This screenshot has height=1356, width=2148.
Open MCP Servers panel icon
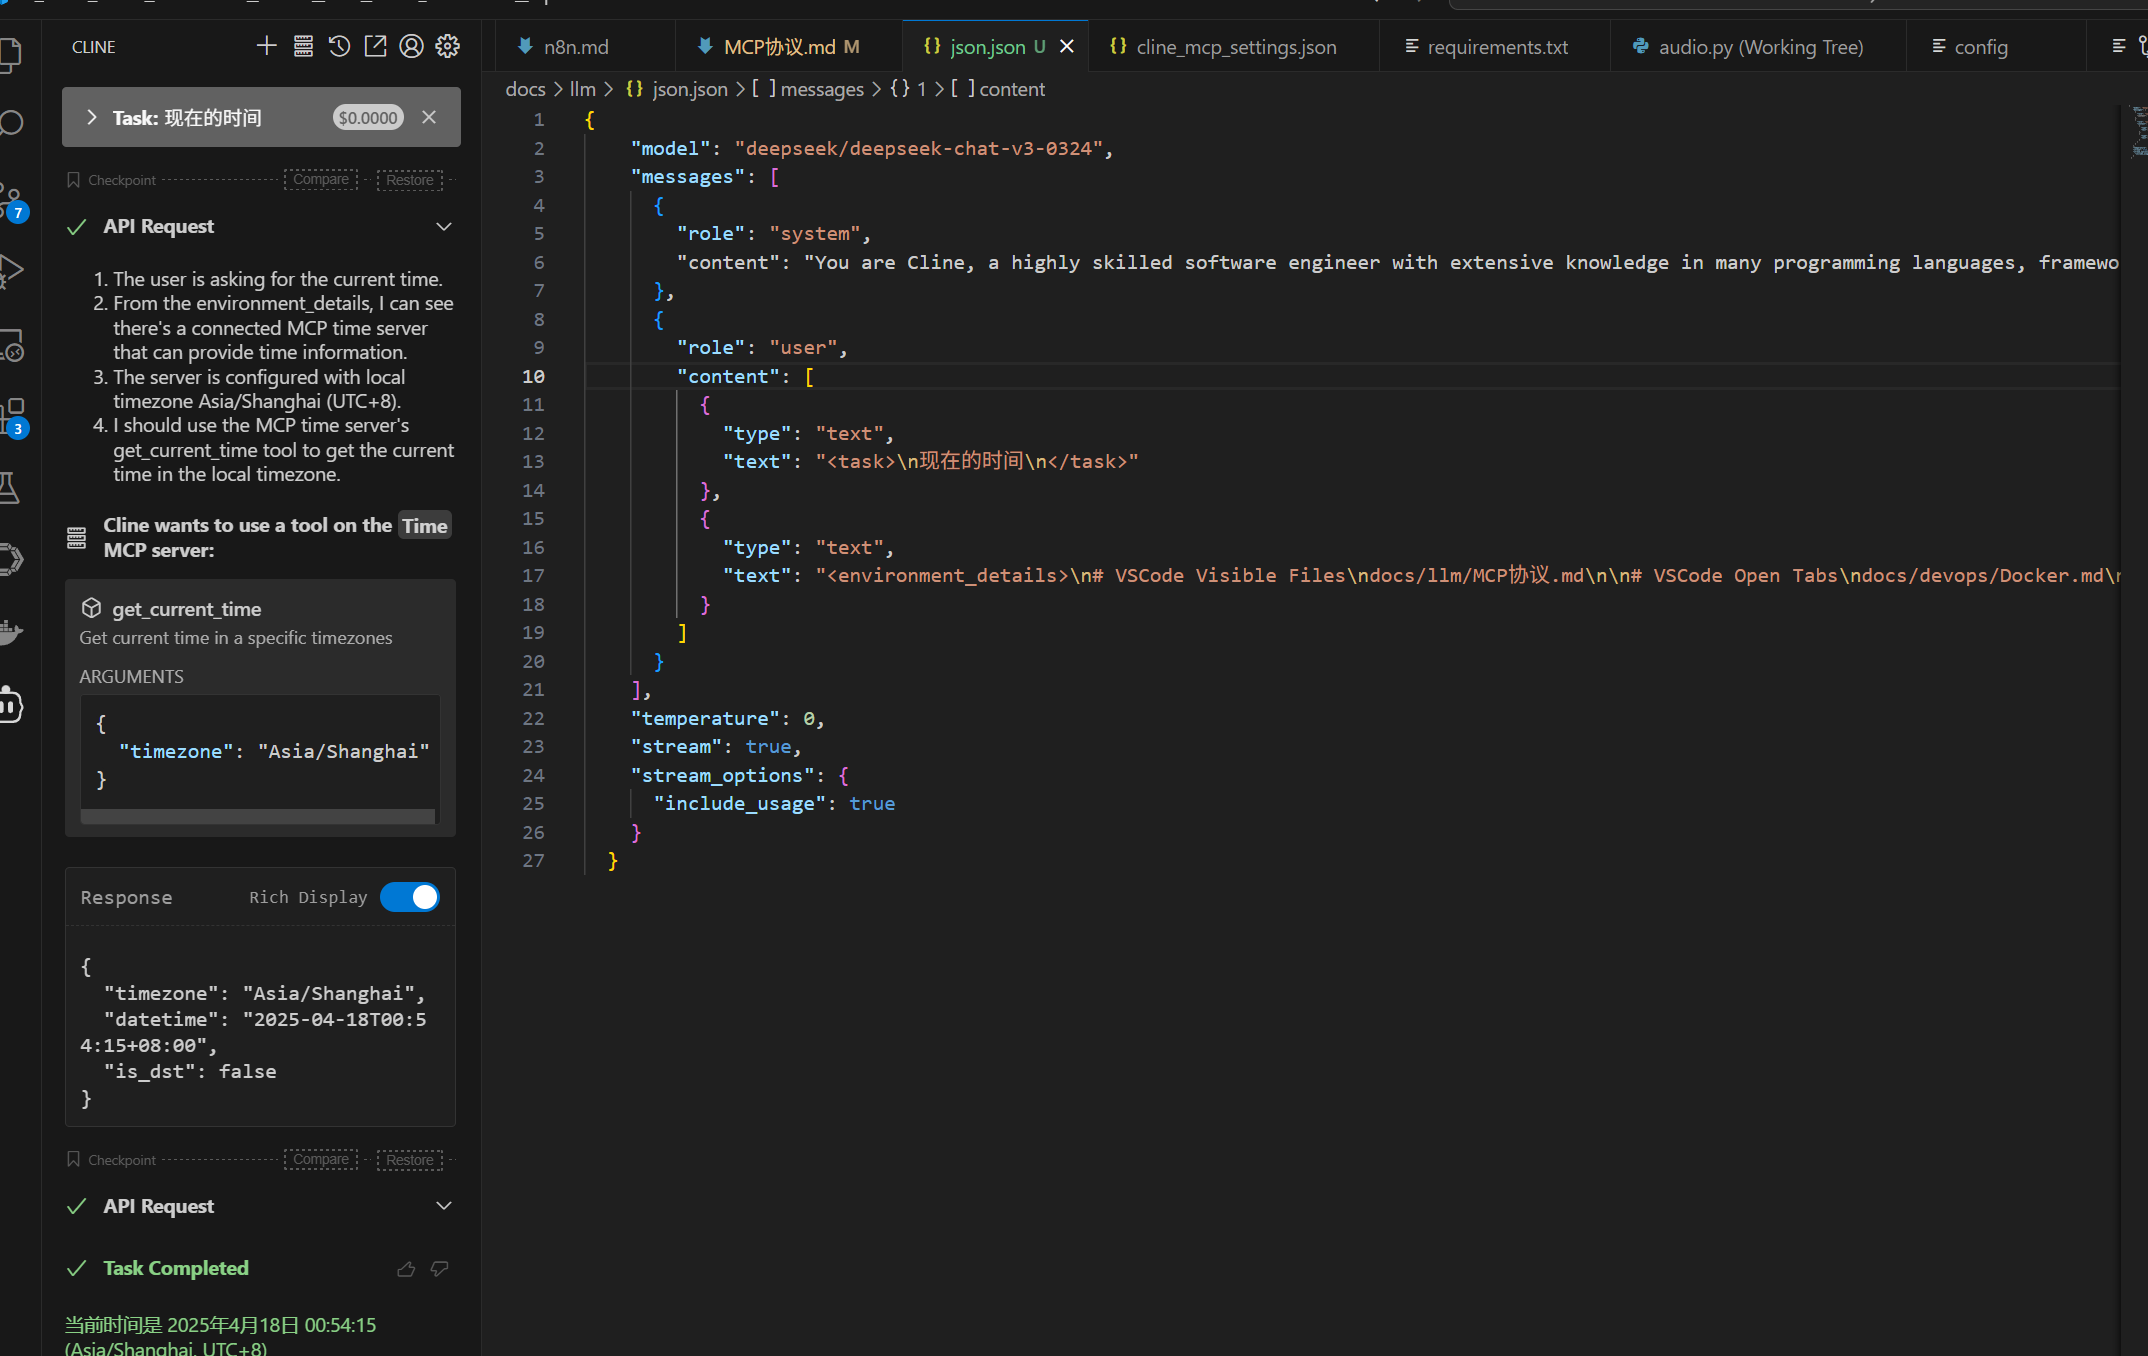pos(303,46)
